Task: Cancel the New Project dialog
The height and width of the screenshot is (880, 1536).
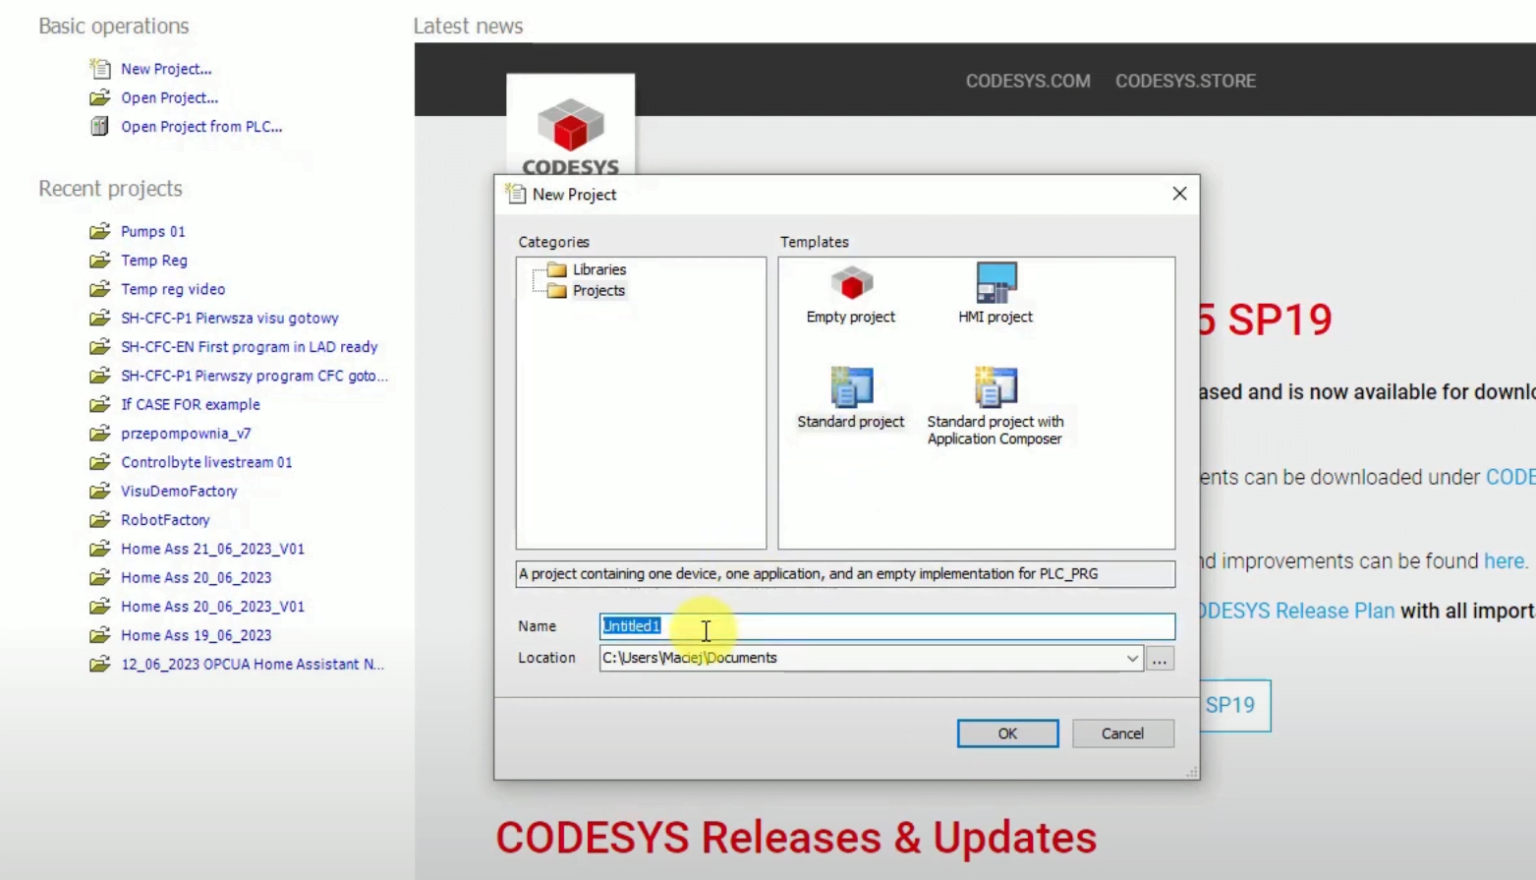Action: click(x=1122, y=734)
